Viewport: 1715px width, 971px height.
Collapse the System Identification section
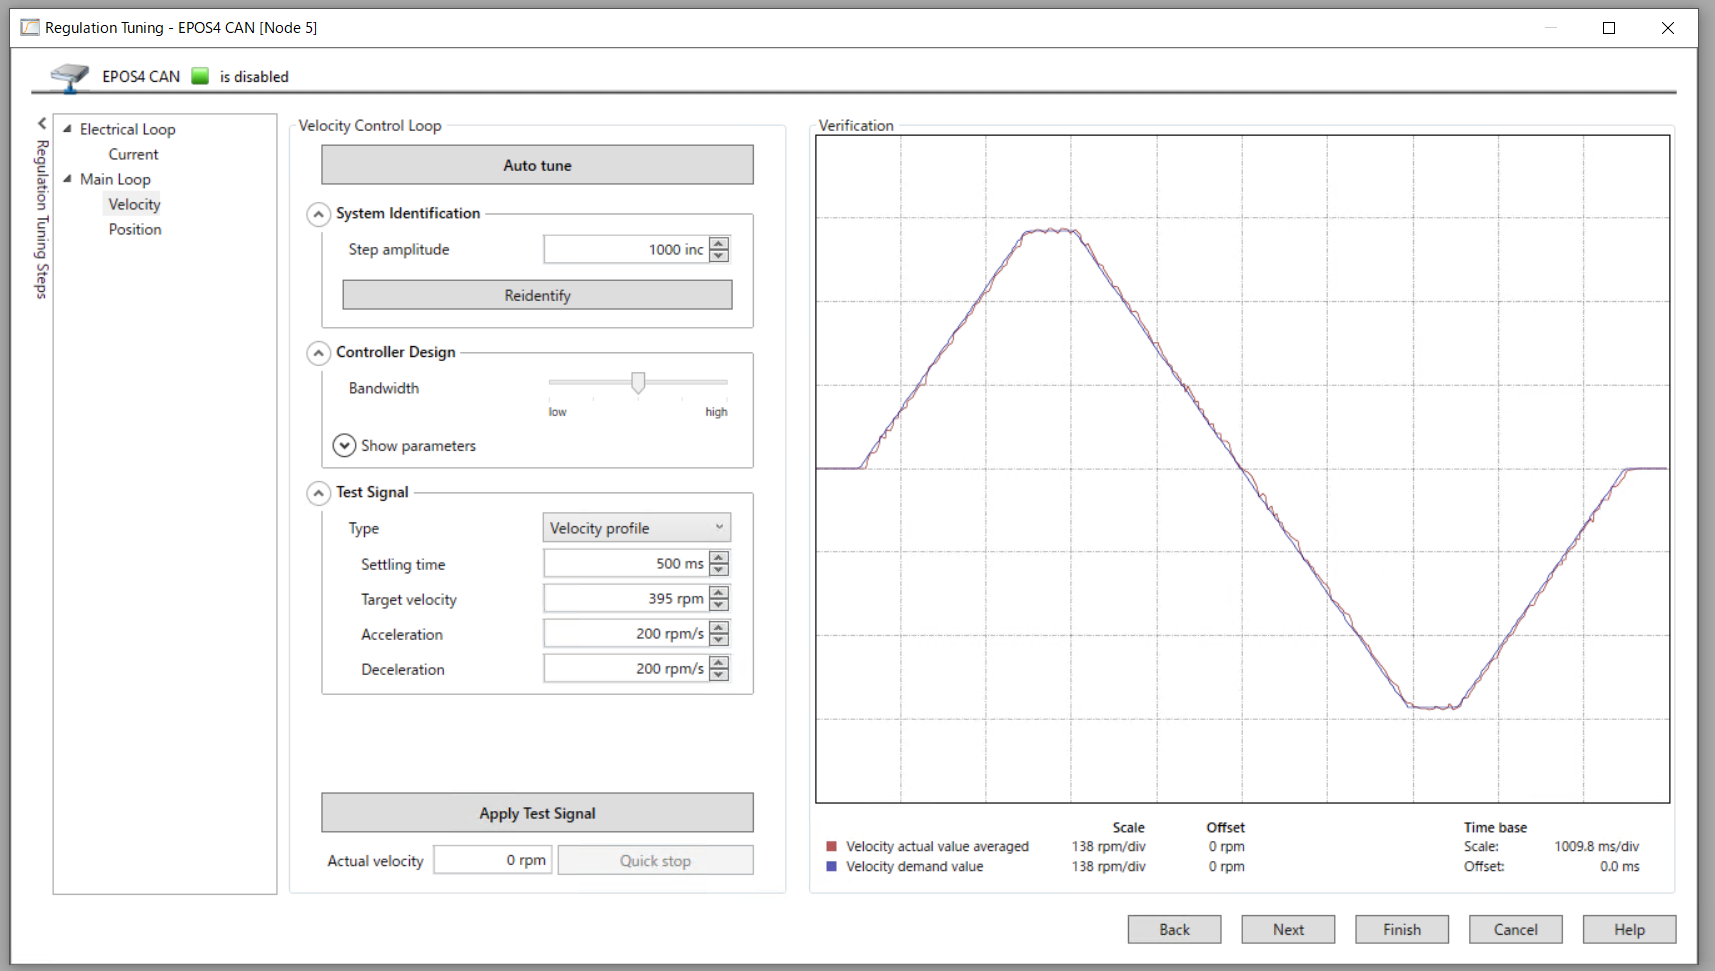[x=318, y=214]
